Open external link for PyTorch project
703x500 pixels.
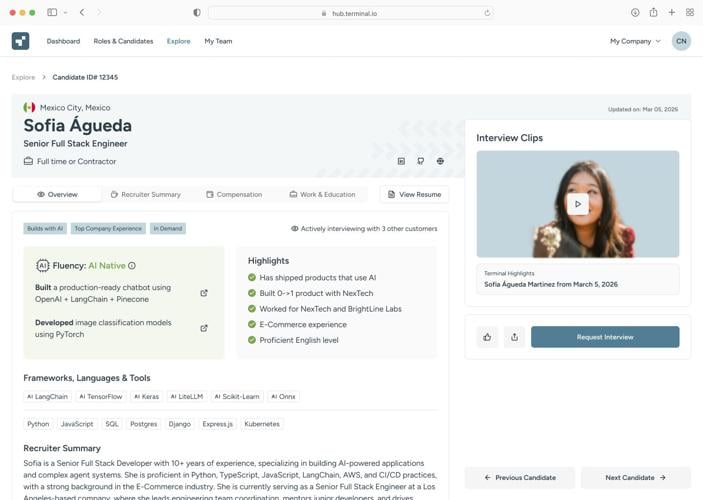204,328
